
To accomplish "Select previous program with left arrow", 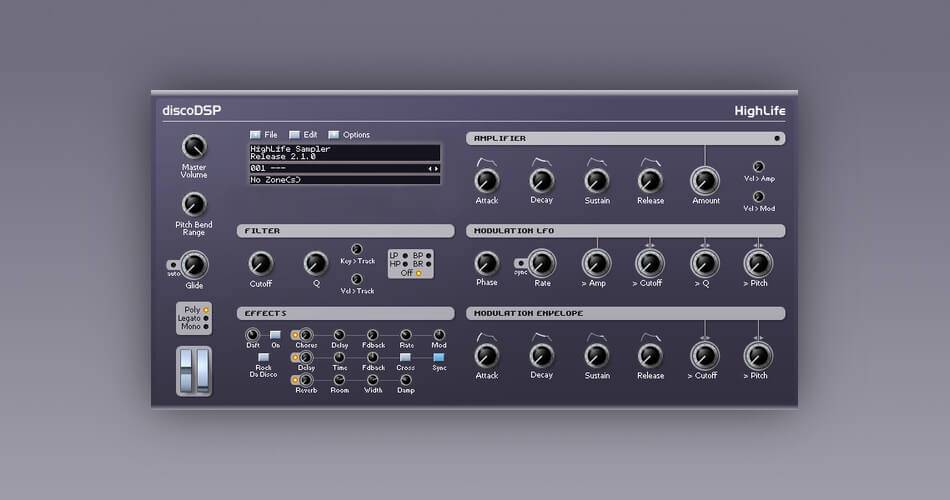I will (430, 168).
